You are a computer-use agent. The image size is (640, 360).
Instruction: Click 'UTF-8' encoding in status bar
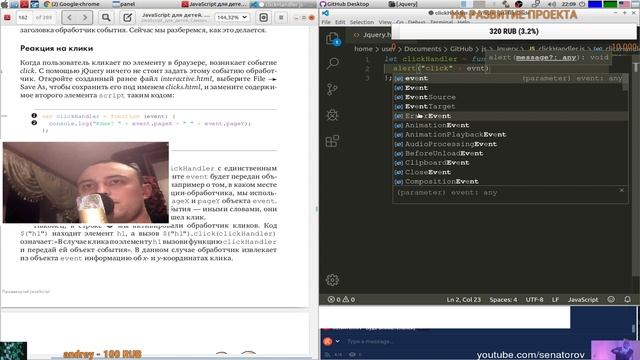534,300
